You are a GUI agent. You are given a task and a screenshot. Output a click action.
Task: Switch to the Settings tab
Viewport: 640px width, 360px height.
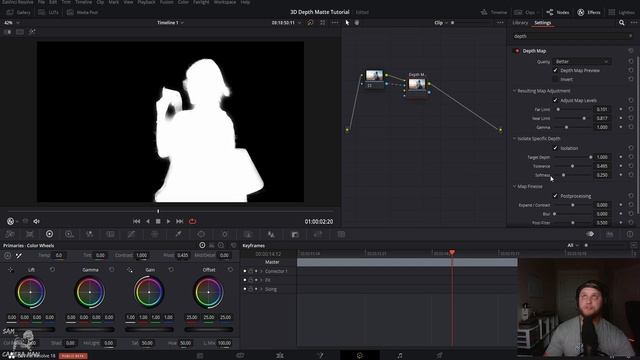click(x=543, y=23)
